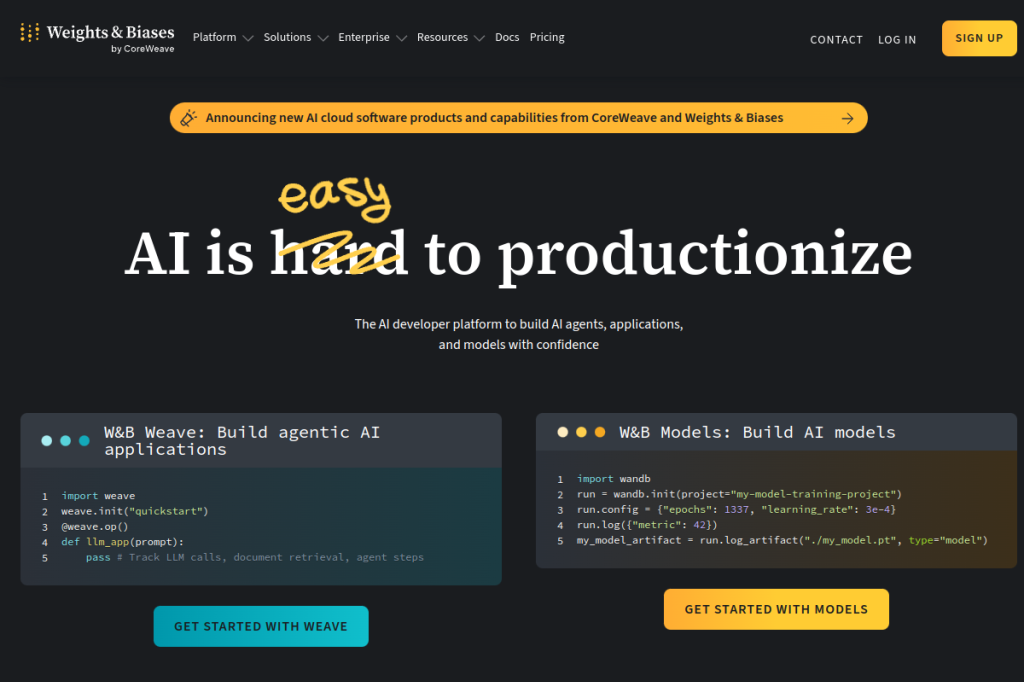Click the 'run = wandb.init(...)' code line
This screenshot has width=1024, height=682.
[739, 494]
